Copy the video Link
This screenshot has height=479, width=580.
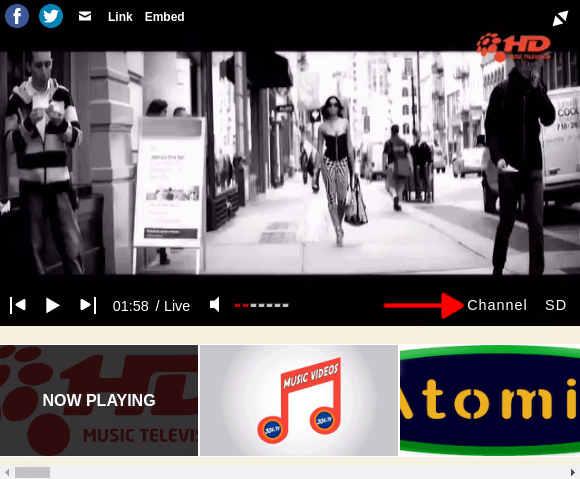point(120,17)
